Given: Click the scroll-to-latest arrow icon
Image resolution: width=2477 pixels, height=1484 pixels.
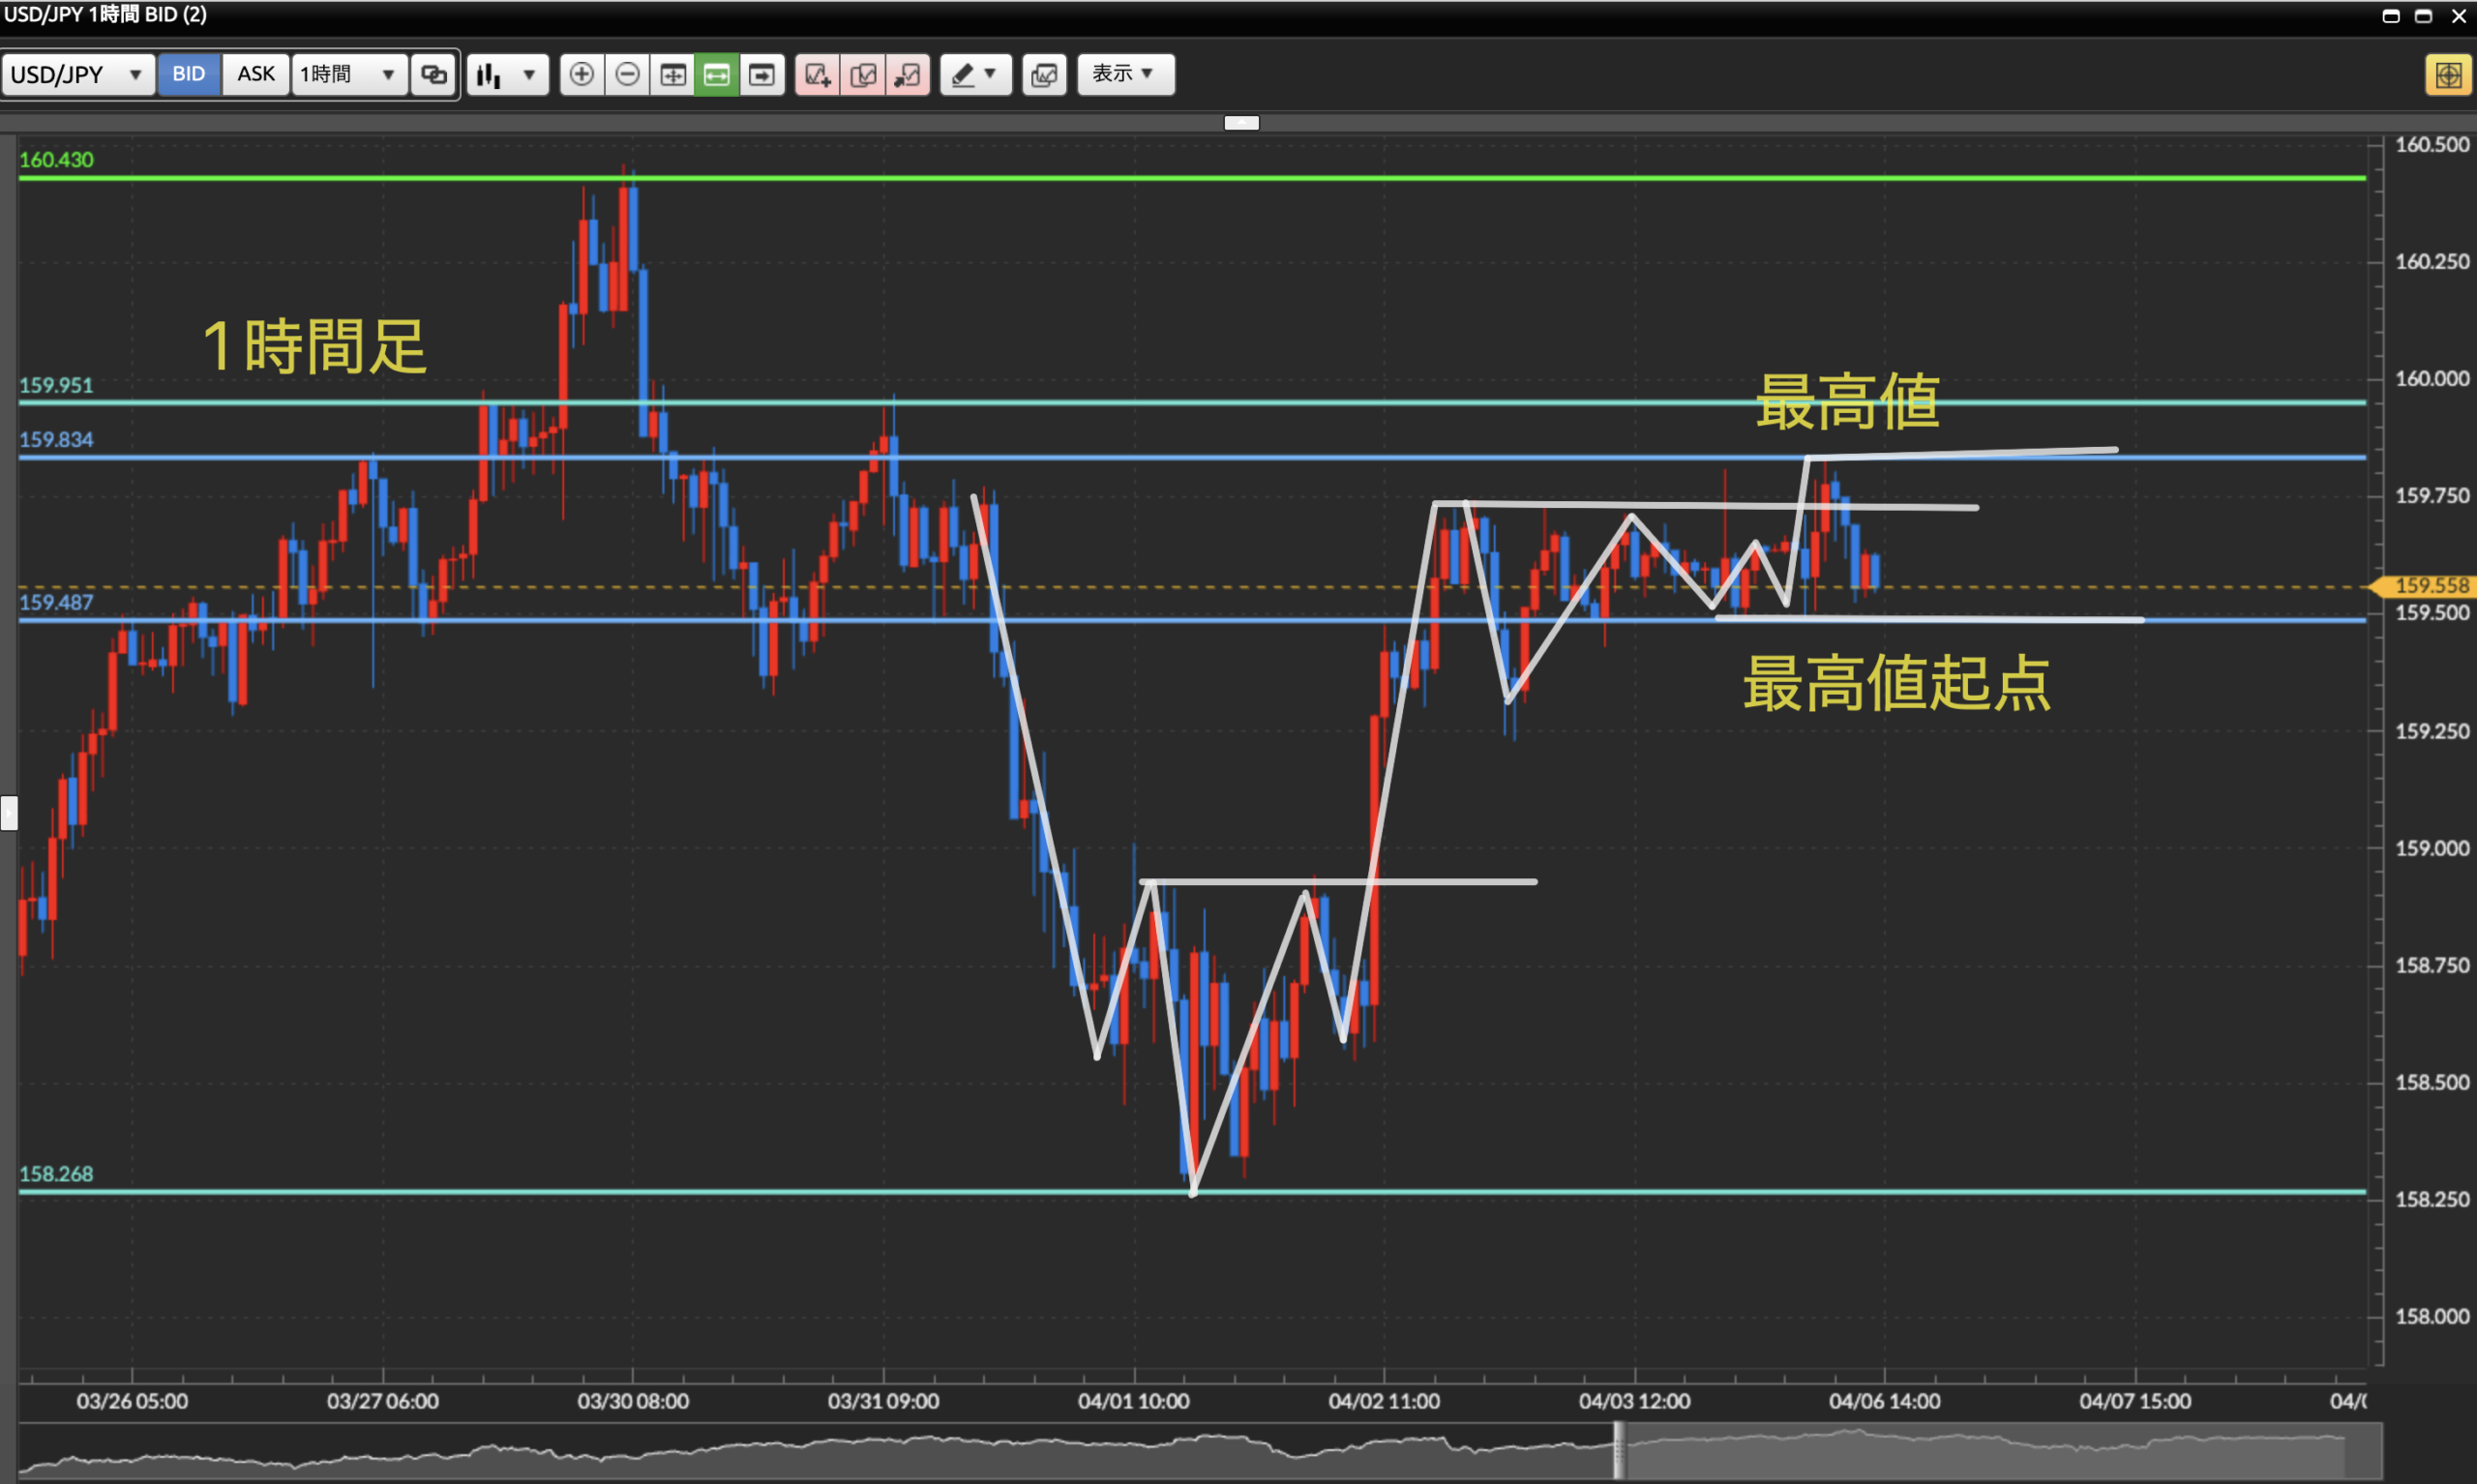Looking at the screenshot, I should point(762,74).
